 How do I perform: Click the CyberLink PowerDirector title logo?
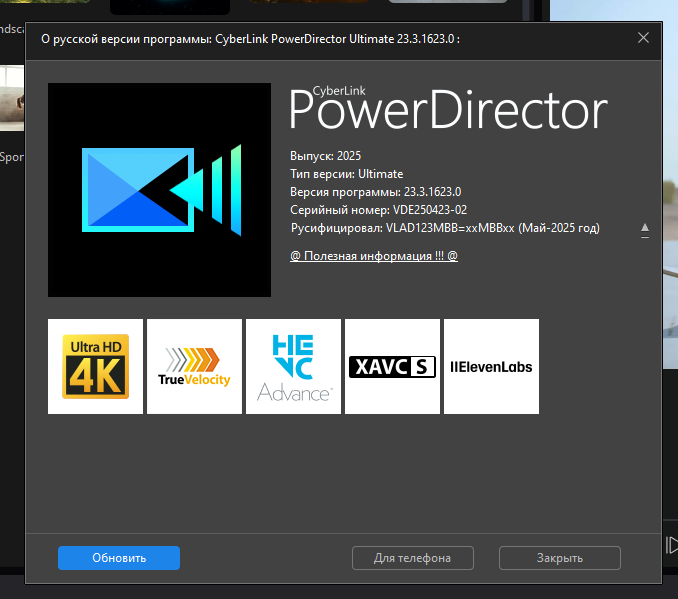[448, 108]
